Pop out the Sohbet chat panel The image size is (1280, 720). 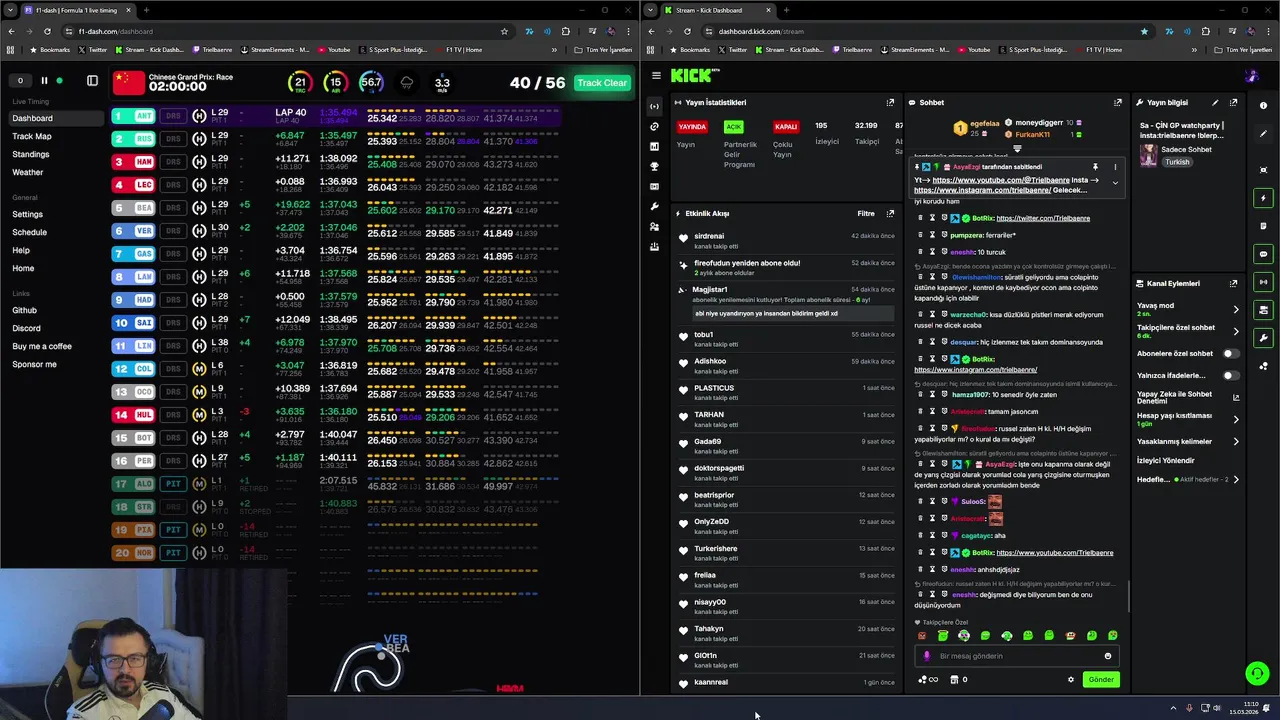tap(1118, 102)
